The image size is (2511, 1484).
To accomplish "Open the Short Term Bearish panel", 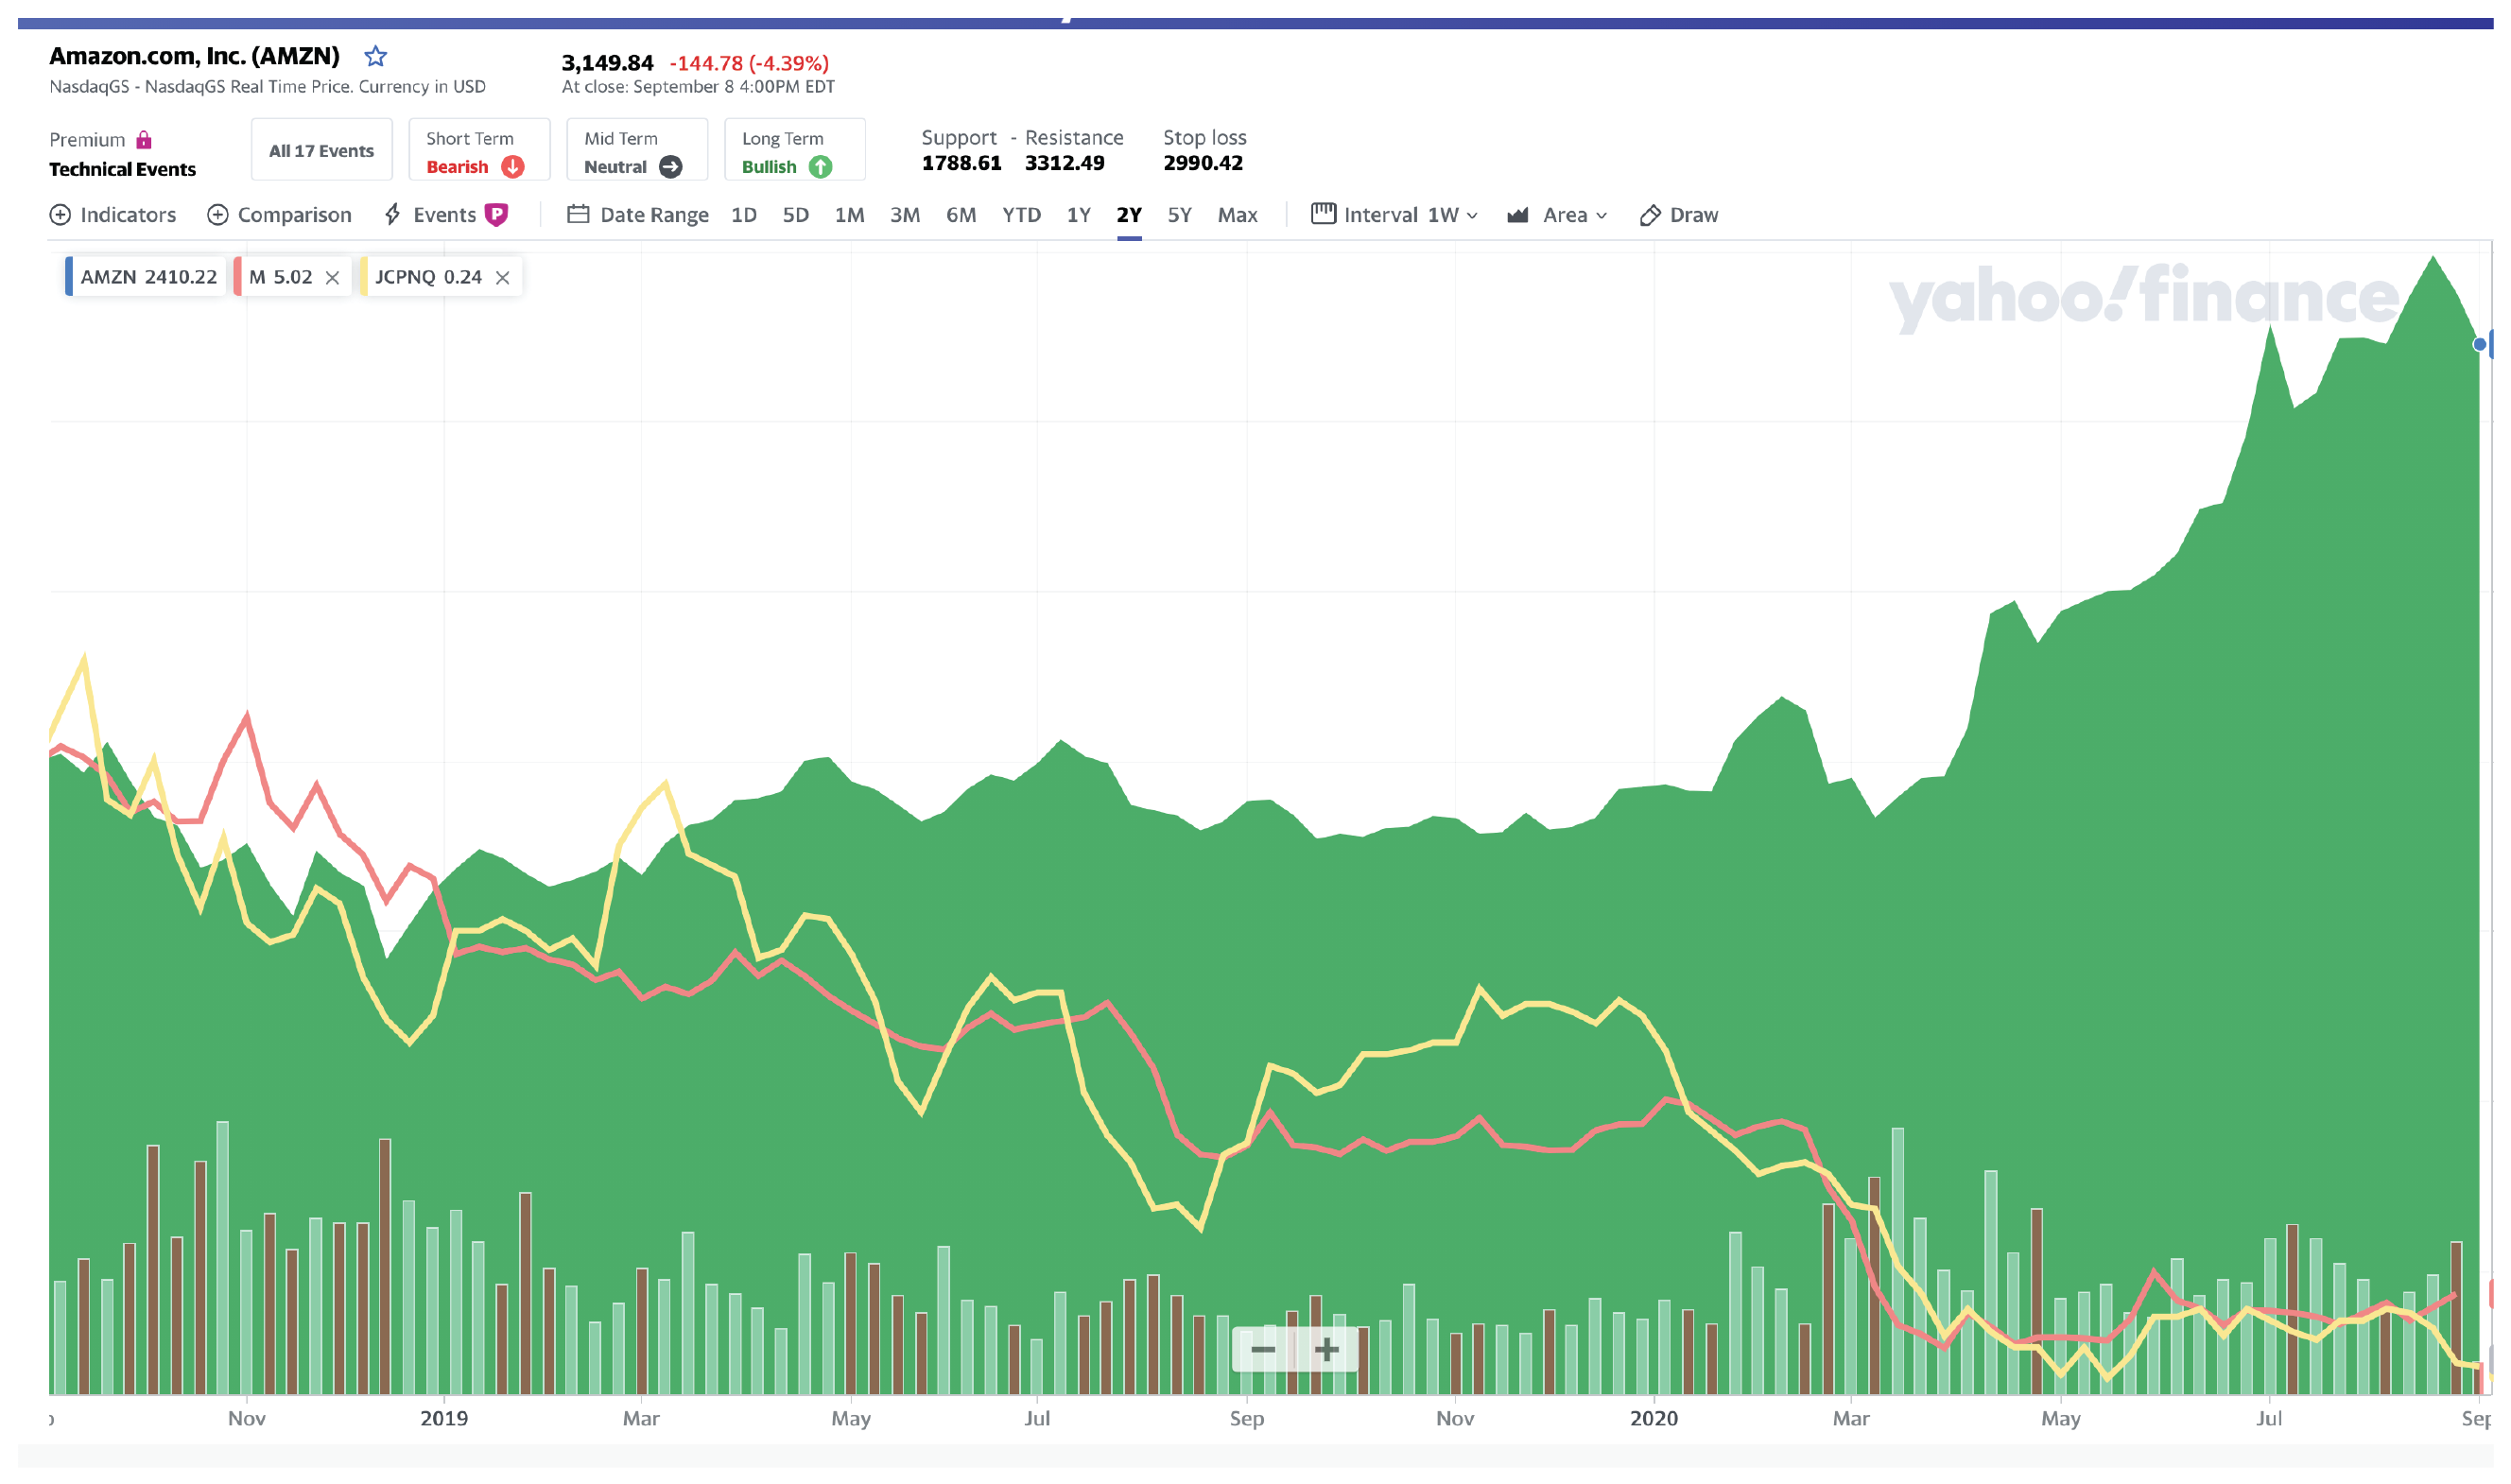I will coord(479,150).
